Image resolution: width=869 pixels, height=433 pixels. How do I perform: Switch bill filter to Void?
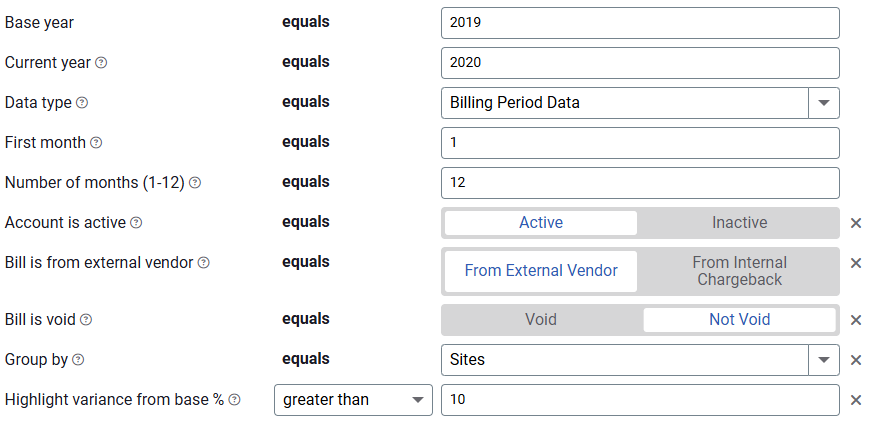click(541, 320)
